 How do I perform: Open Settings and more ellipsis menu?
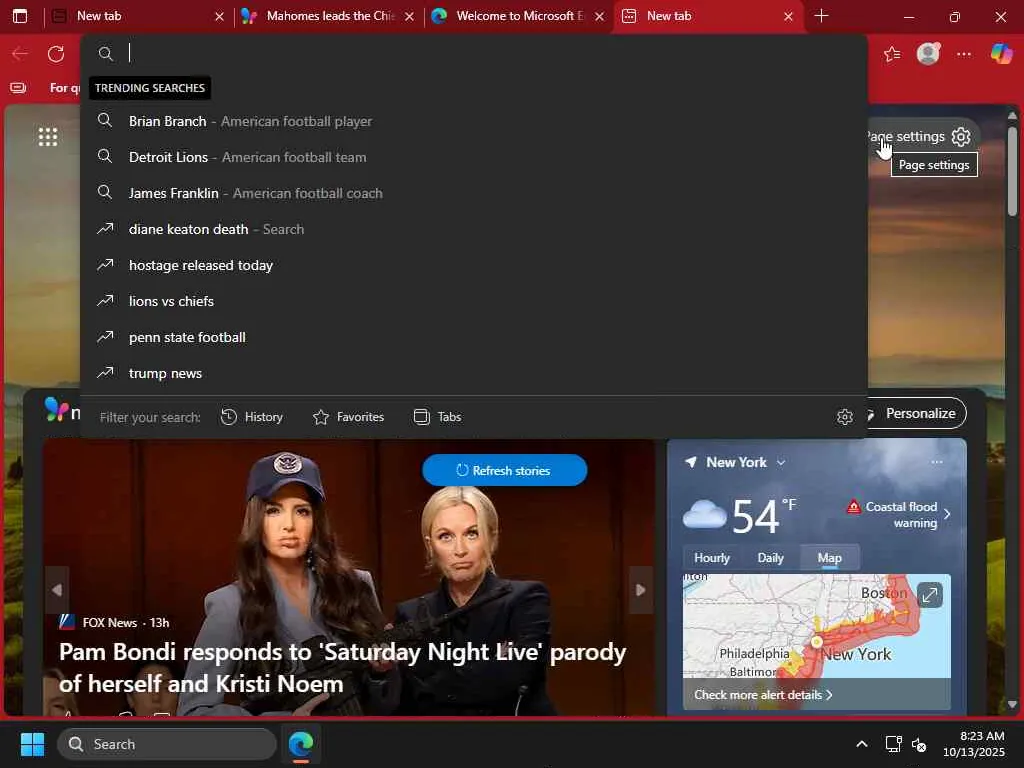(x=964, y=54)
